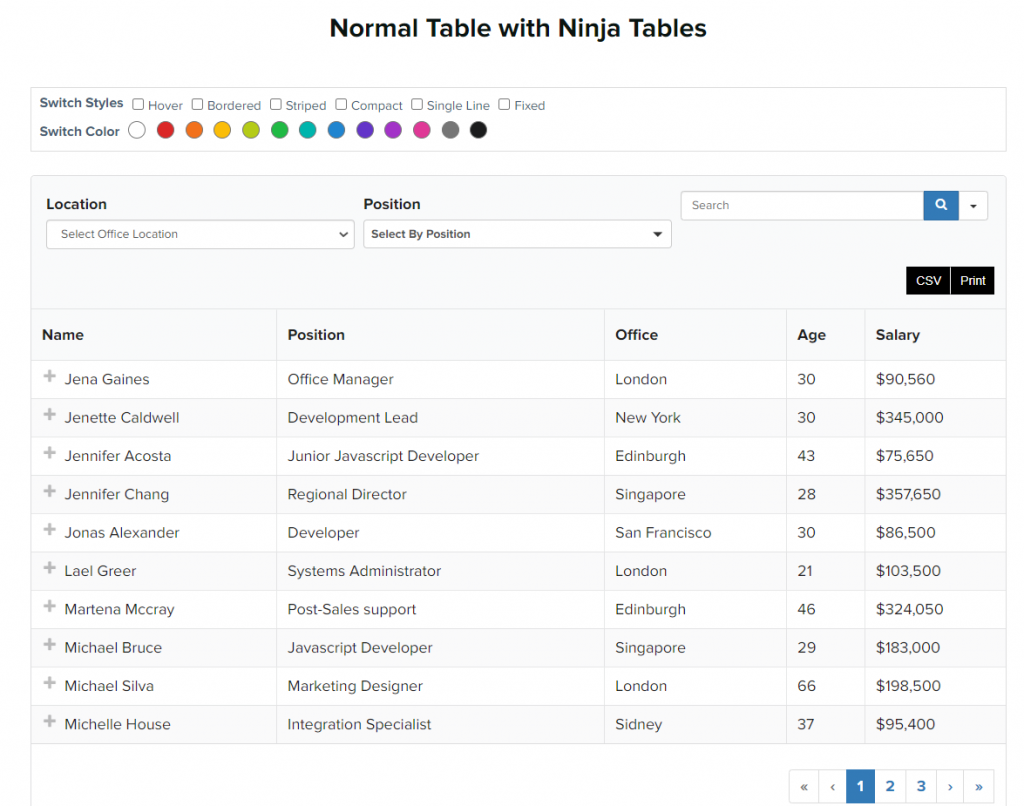Viewport: 1024px width, 806px height.
Task: Sort by the Position column header
Action: pos(440,334)
